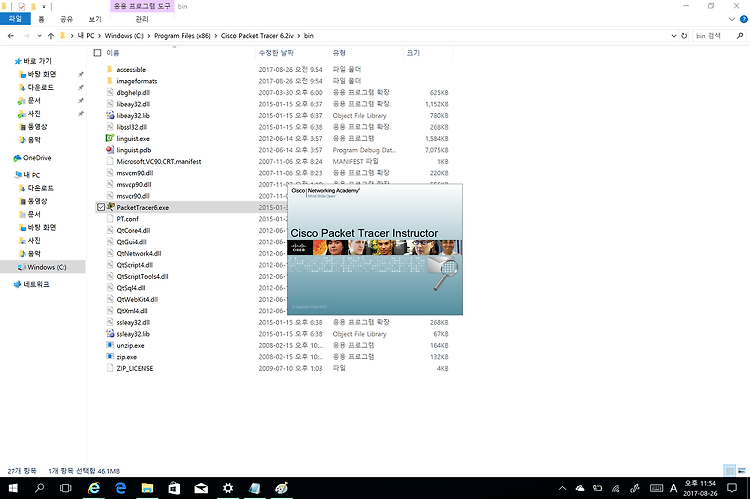
Task: Click the Back navigation arrow
Action: pos(11,36)
